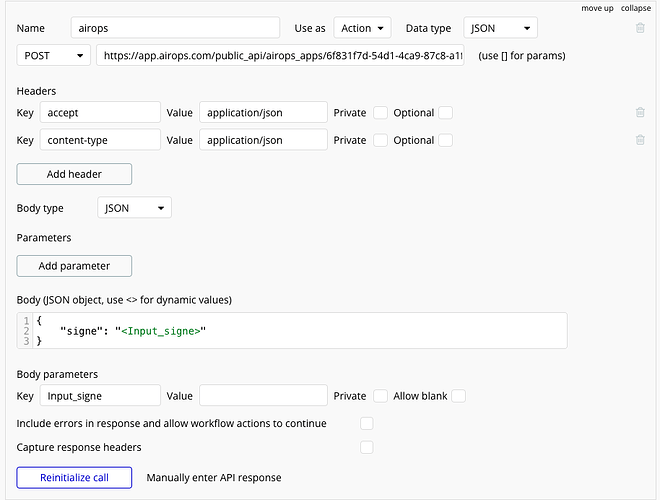Enable Optional for content-type header
Viewport: 660px width, 500px height.
446,140
